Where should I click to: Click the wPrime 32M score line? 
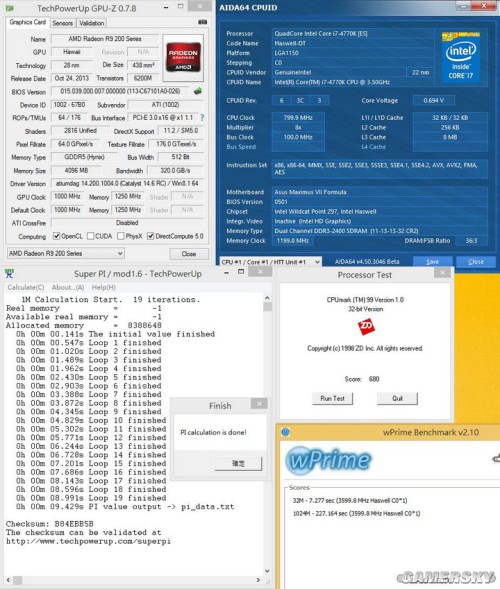coord(350,500)
